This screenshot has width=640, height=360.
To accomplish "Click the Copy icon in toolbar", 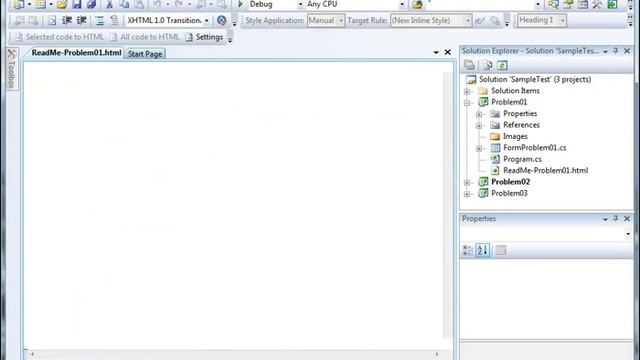I will 124,4.
